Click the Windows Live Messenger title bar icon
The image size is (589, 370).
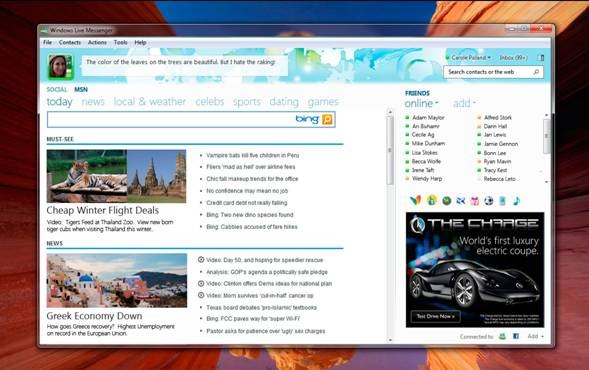click(44, 30)
